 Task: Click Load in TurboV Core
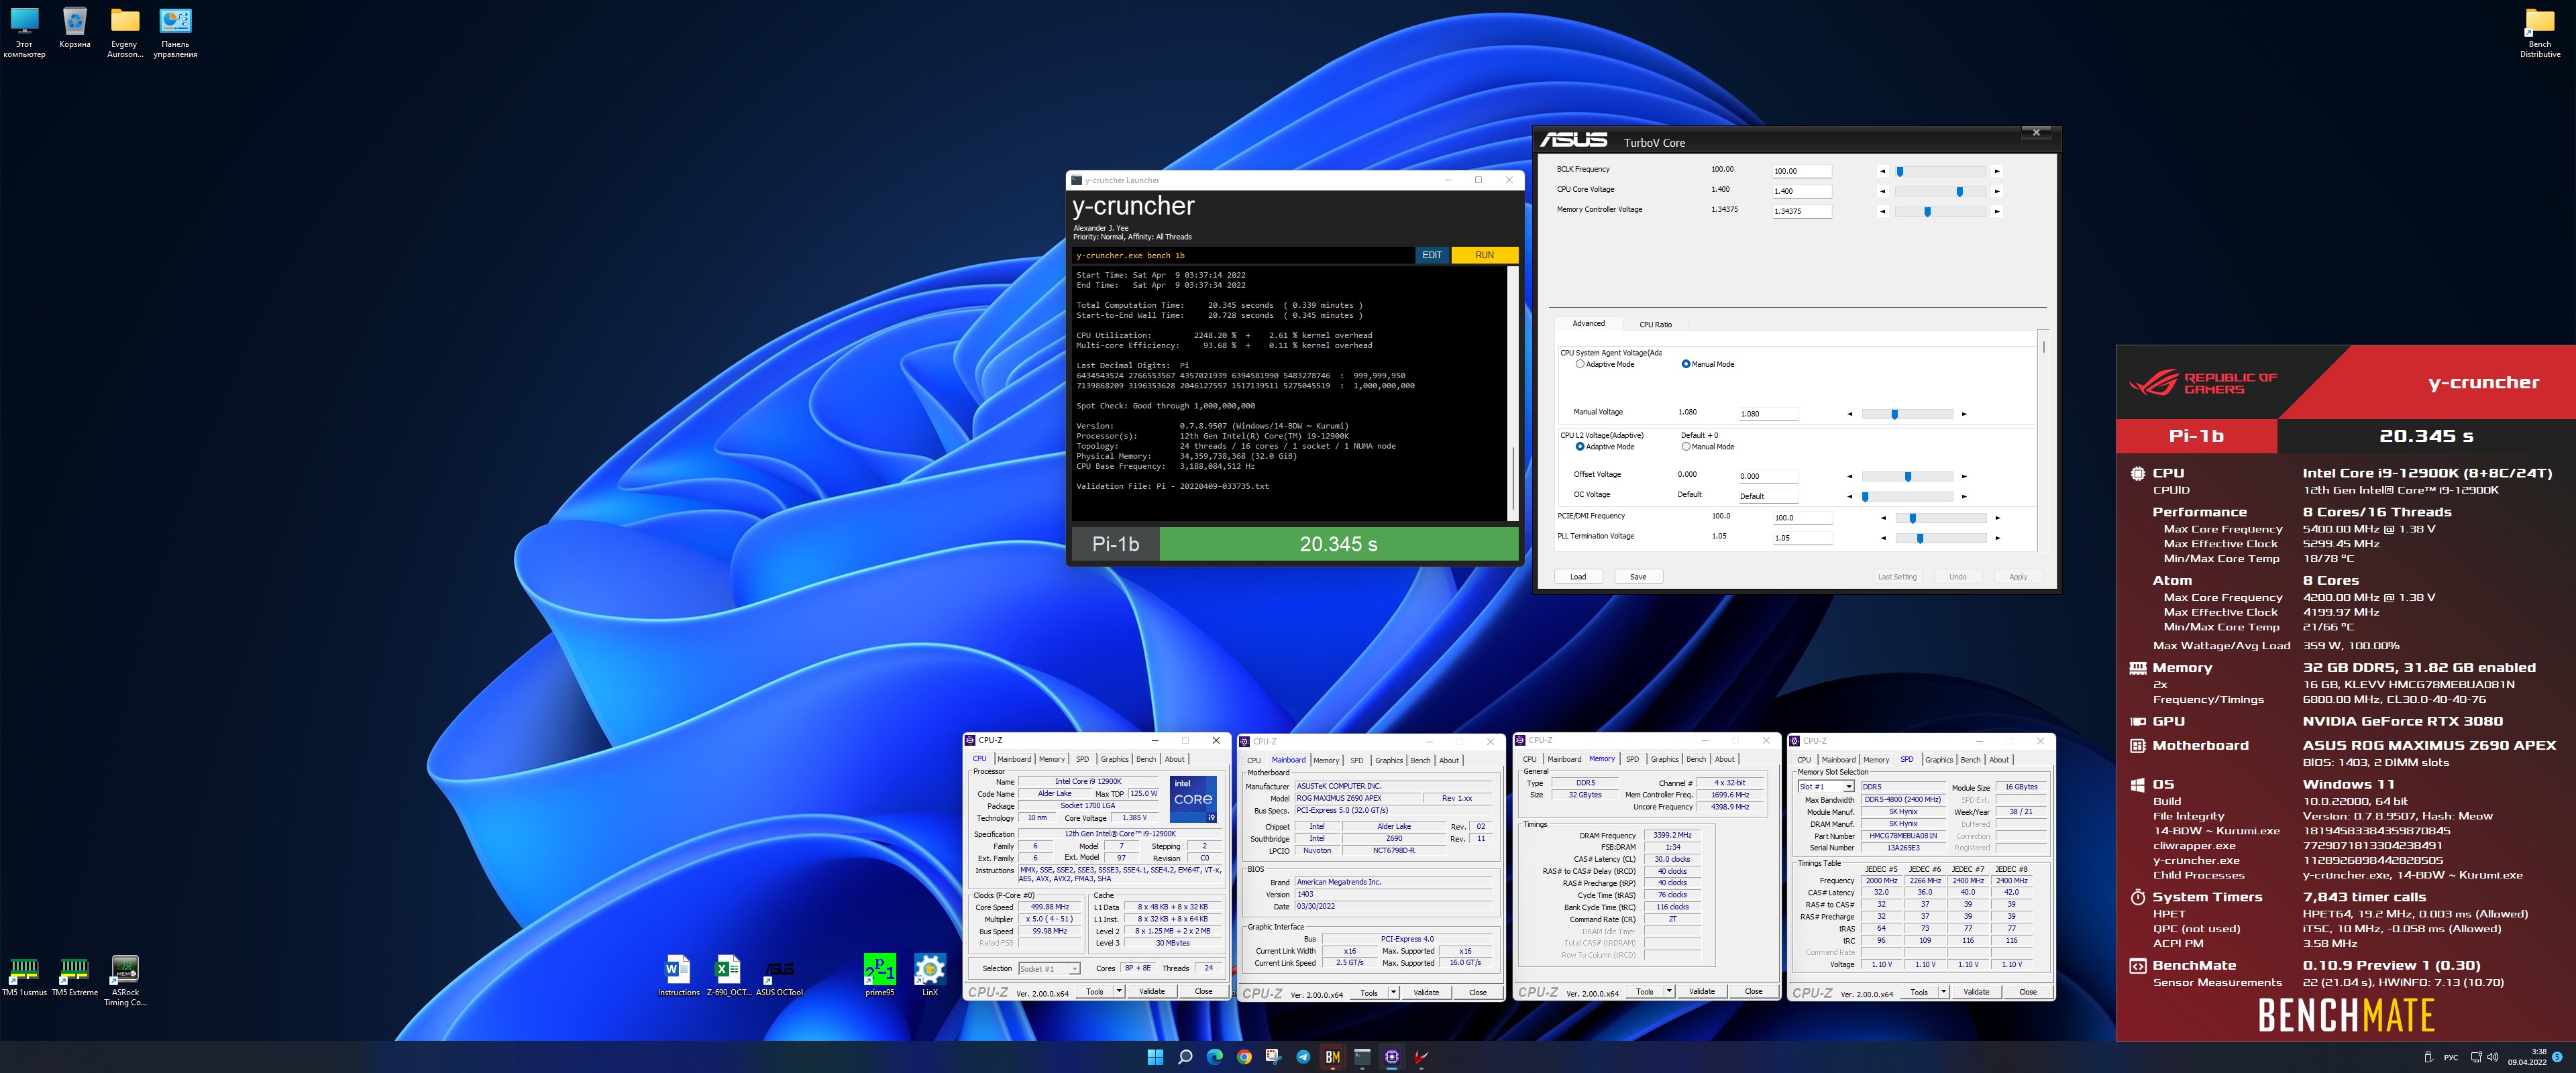pyautogui.click(x=1578, y=576)
